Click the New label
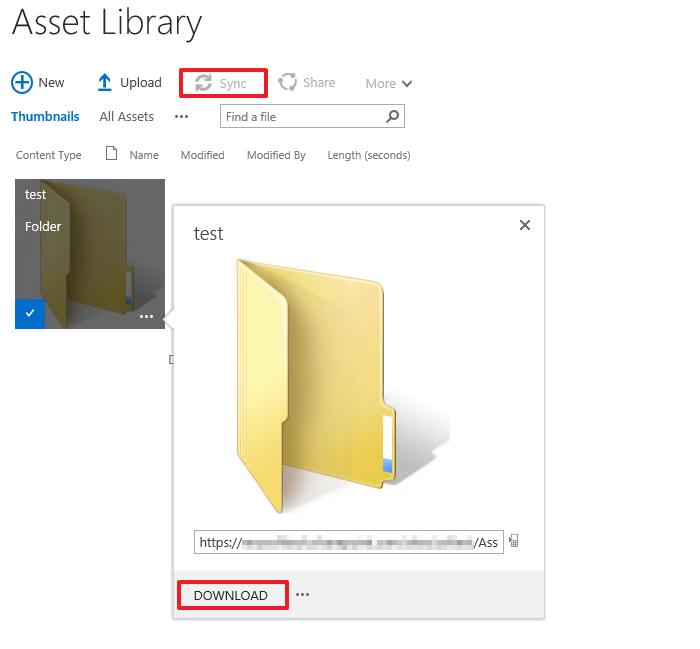 click(x=51, y=83)
